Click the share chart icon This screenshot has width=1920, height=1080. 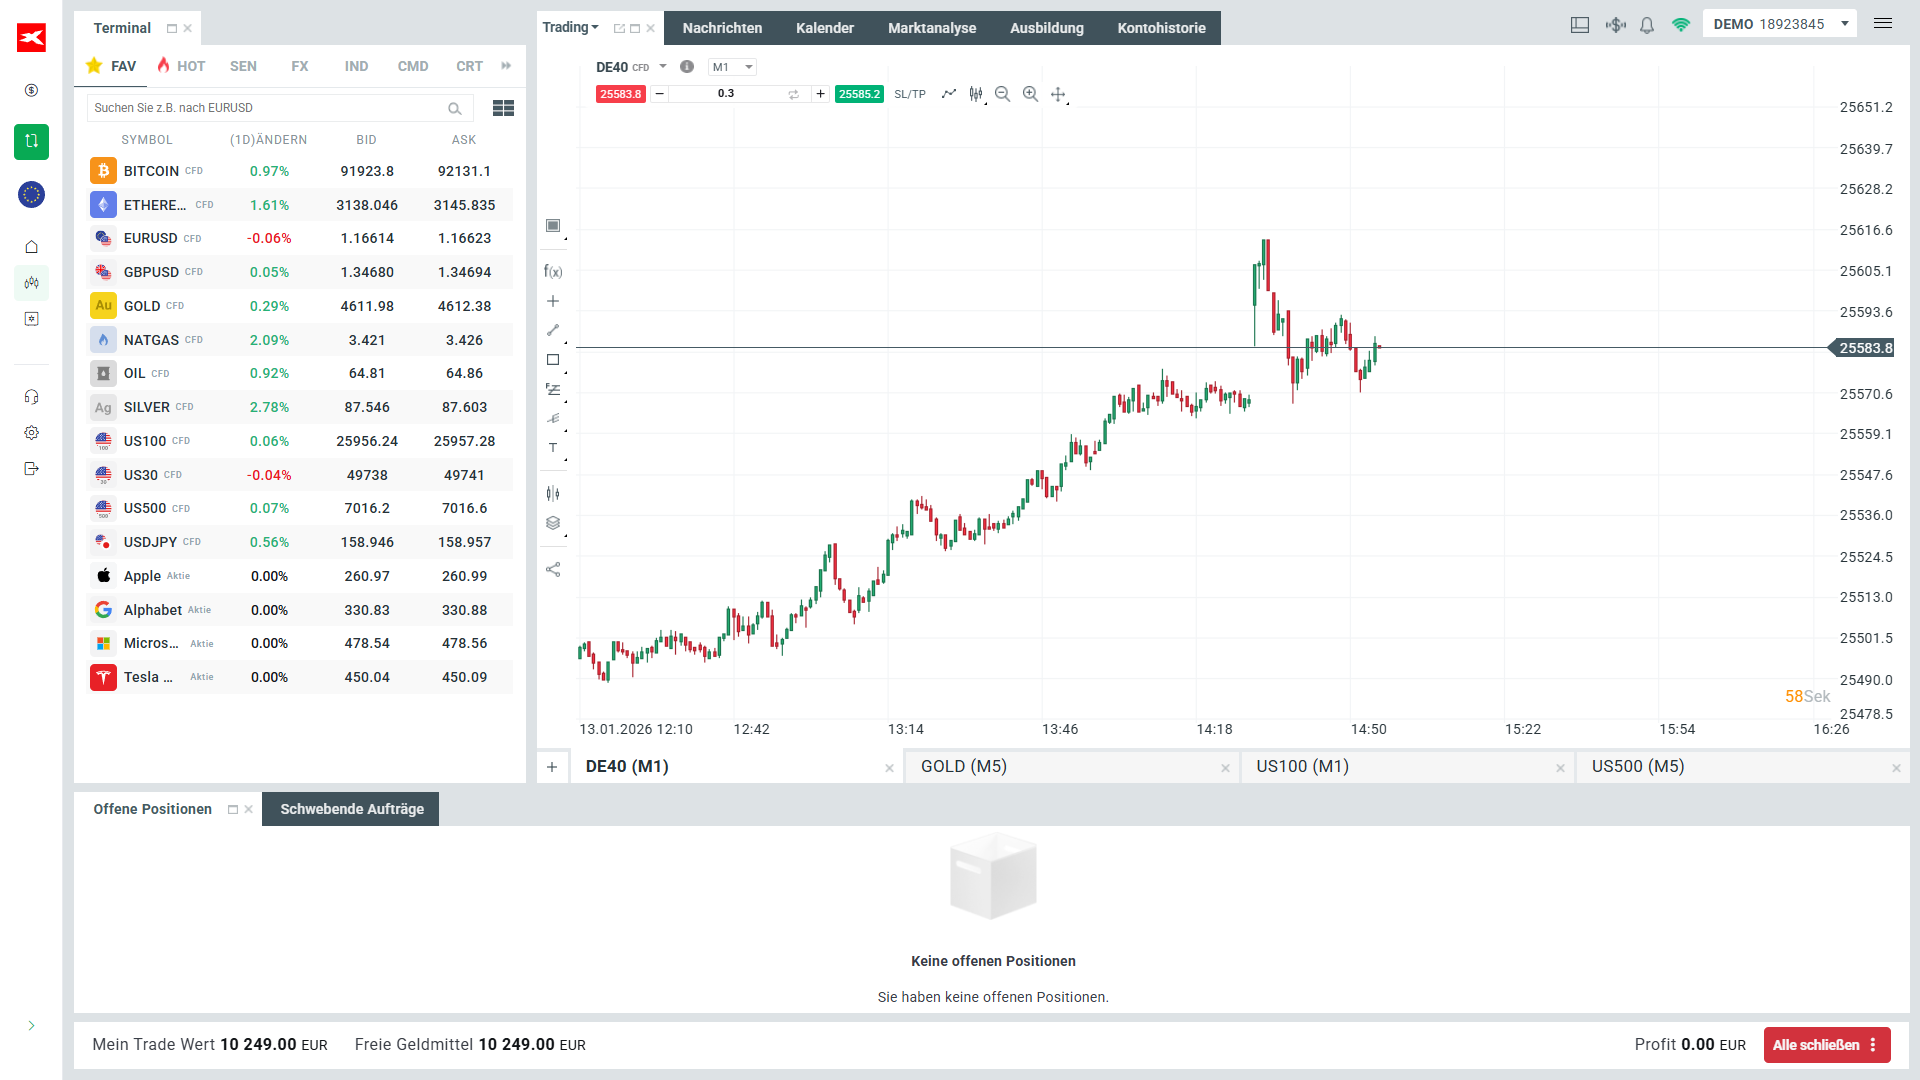pyautogui.click(x=553, y=569)
